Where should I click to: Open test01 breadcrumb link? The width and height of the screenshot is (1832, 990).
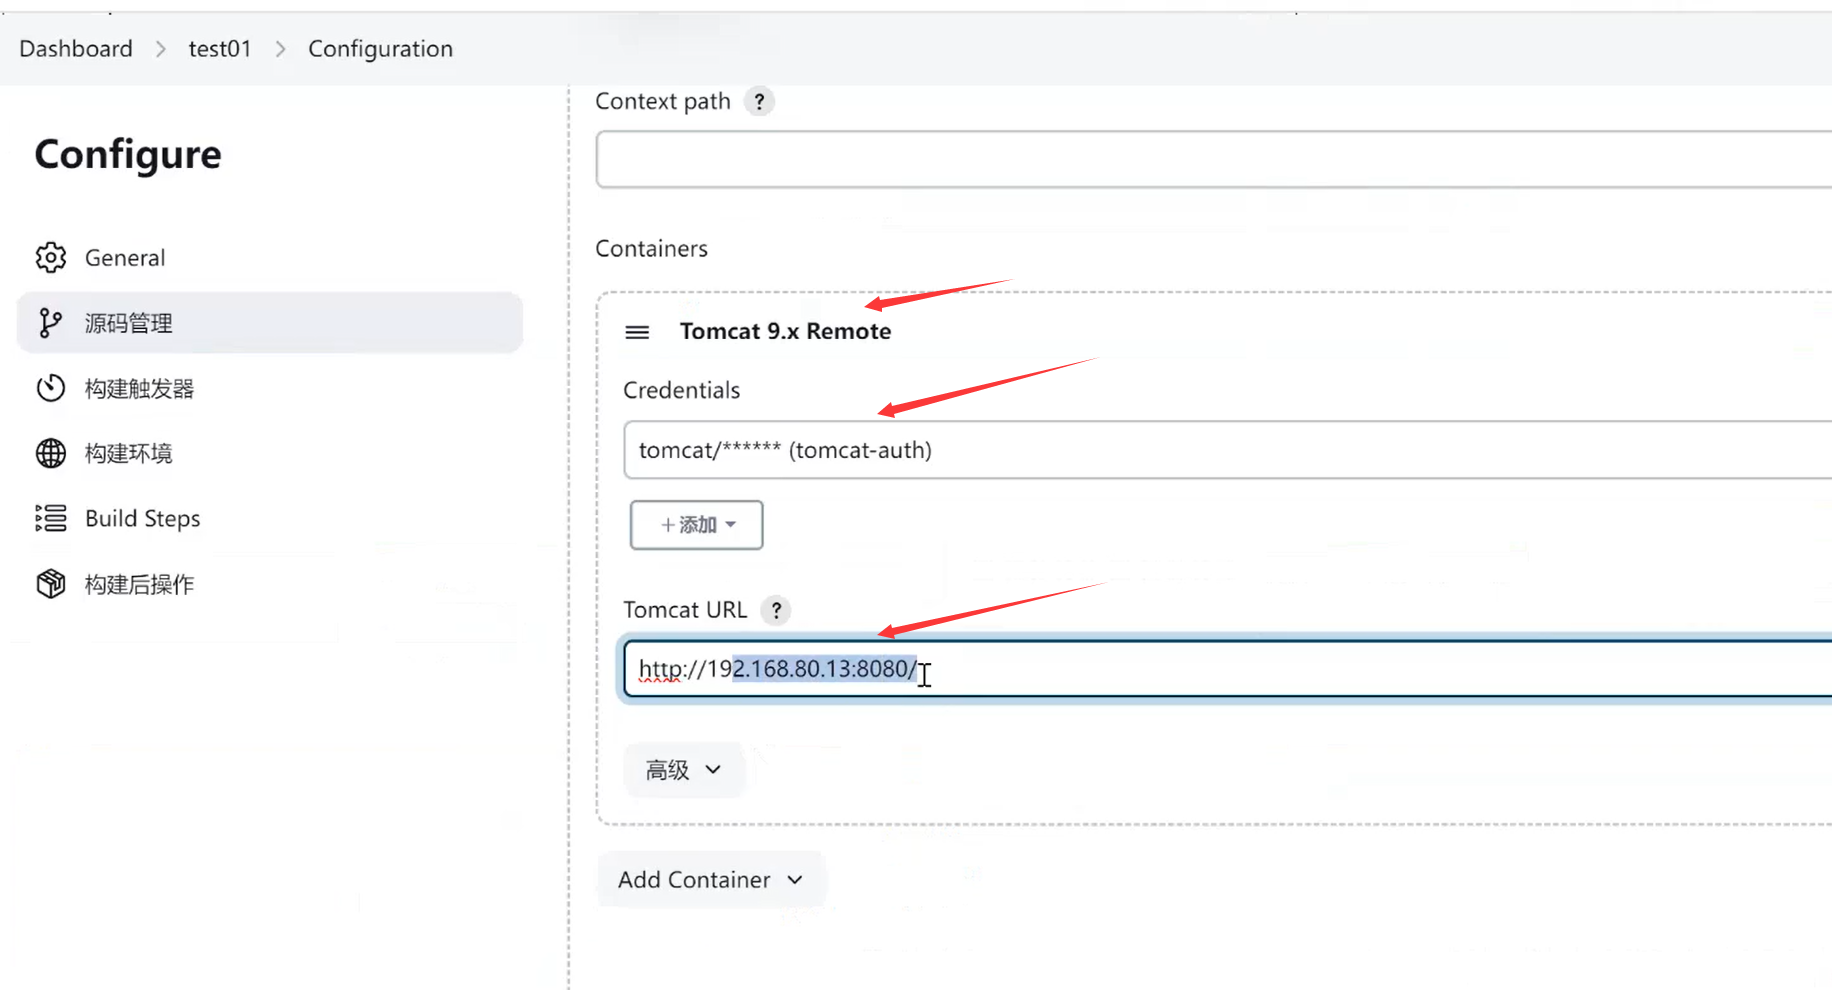(220, 49)
